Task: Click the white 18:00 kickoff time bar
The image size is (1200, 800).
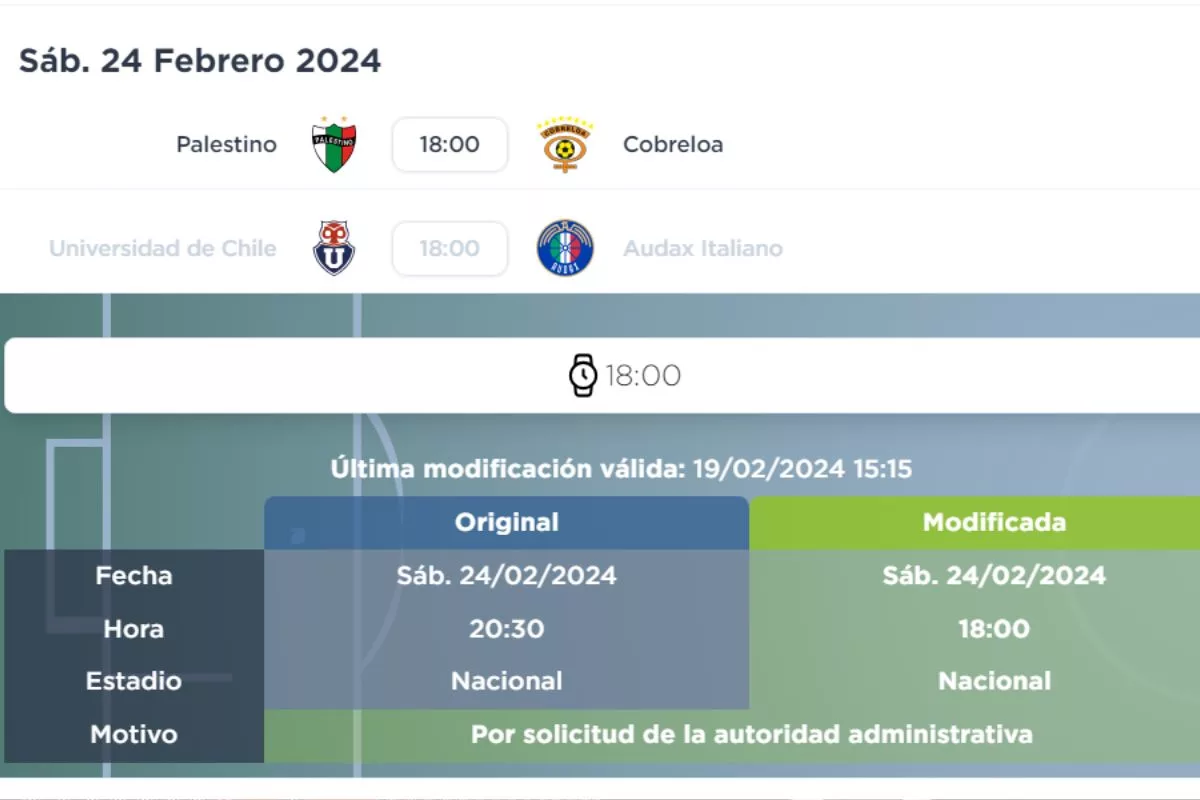Action: tap(800, 376)
